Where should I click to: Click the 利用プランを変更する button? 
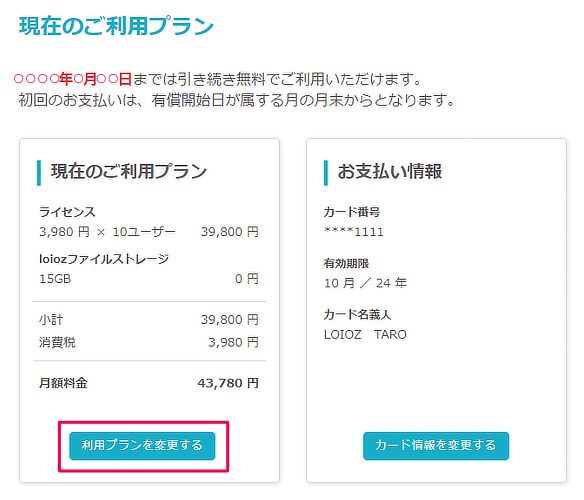[142, 446]
